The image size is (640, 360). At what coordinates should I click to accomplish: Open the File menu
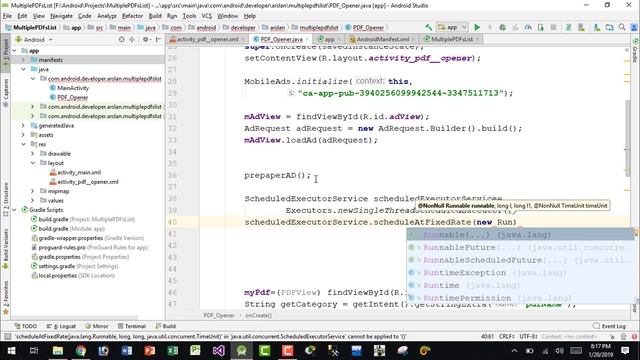pos(7,16)
